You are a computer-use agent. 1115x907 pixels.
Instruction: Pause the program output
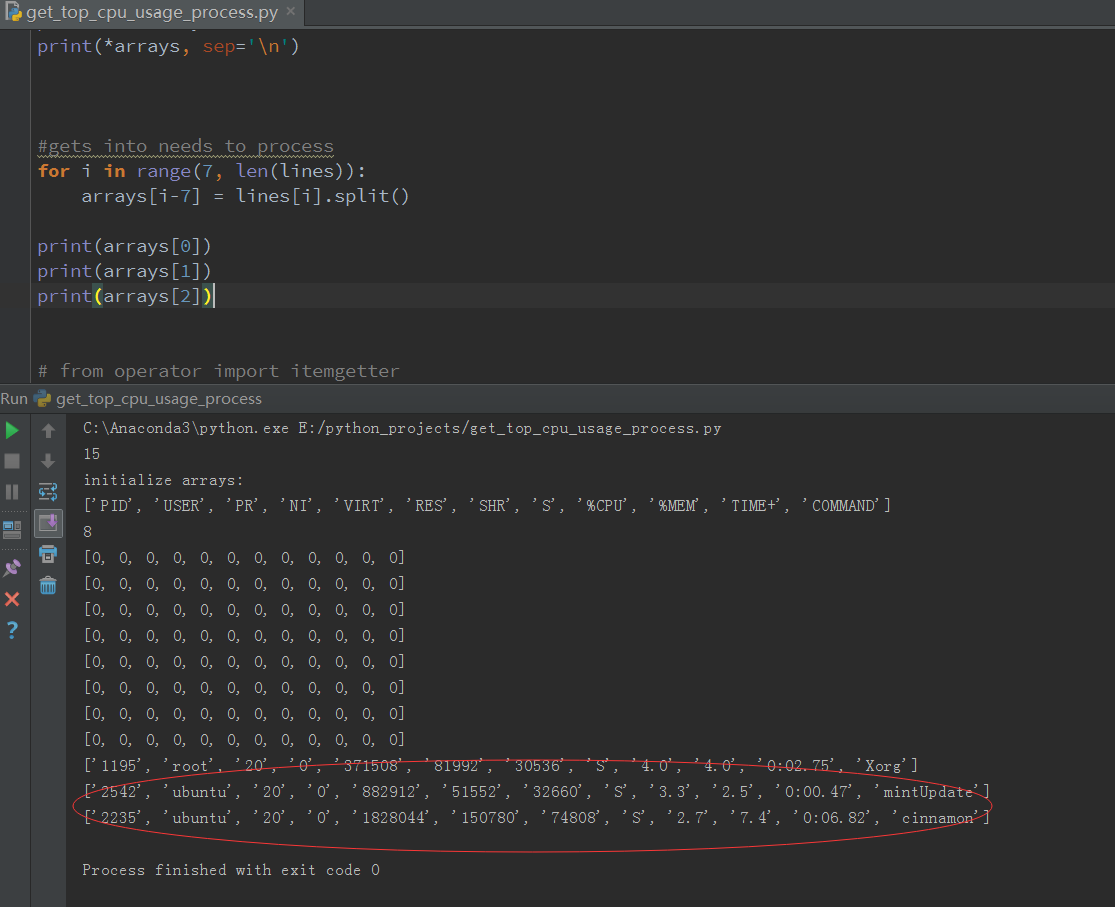tap(12, 492)
